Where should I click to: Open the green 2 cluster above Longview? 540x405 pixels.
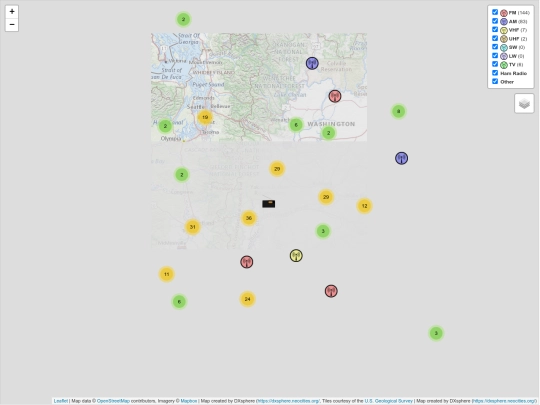[x=182, y=175]
